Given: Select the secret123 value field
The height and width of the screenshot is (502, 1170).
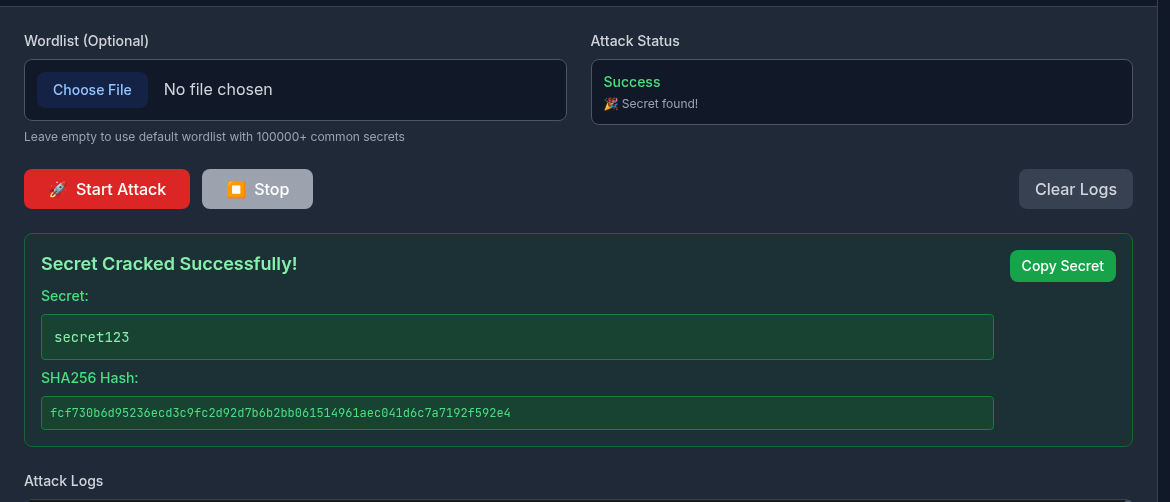Looking at the screenshot, I should click(517, 337).
